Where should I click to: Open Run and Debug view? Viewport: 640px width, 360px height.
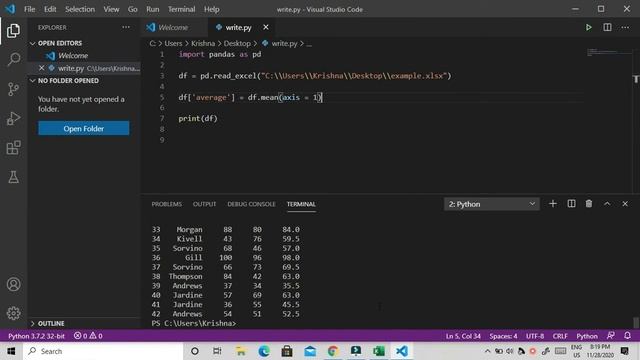pos(13,118)
